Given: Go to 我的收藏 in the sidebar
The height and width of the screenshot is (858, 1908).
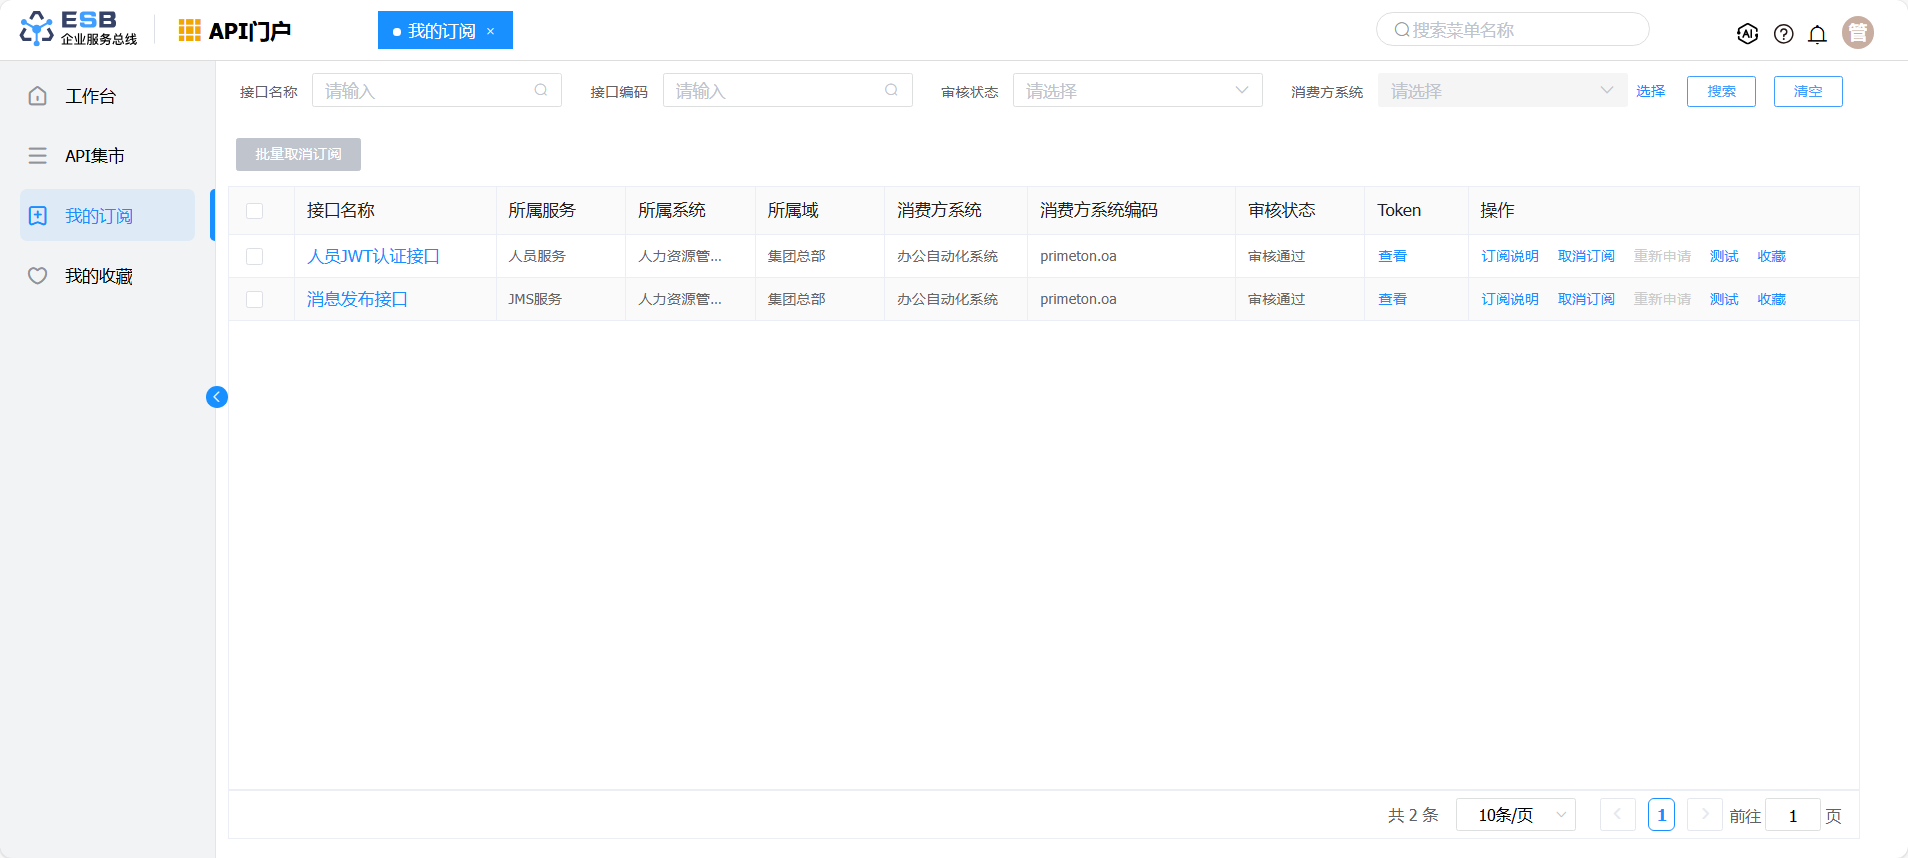Looking at the screenshot, I should [98, 276].
